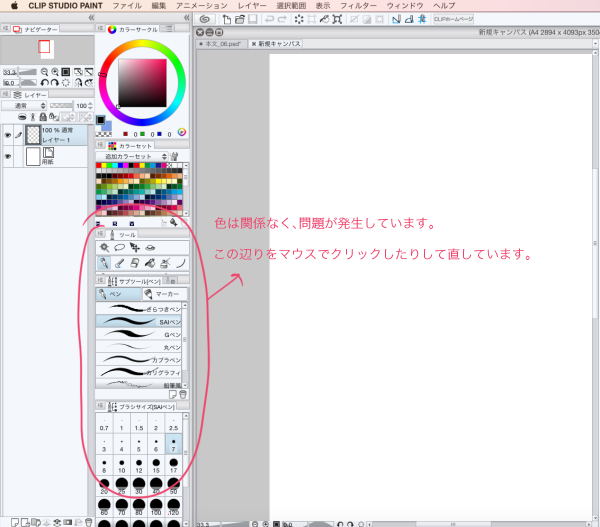
Task: Select the Eraser tool
Action: (135, 263)
